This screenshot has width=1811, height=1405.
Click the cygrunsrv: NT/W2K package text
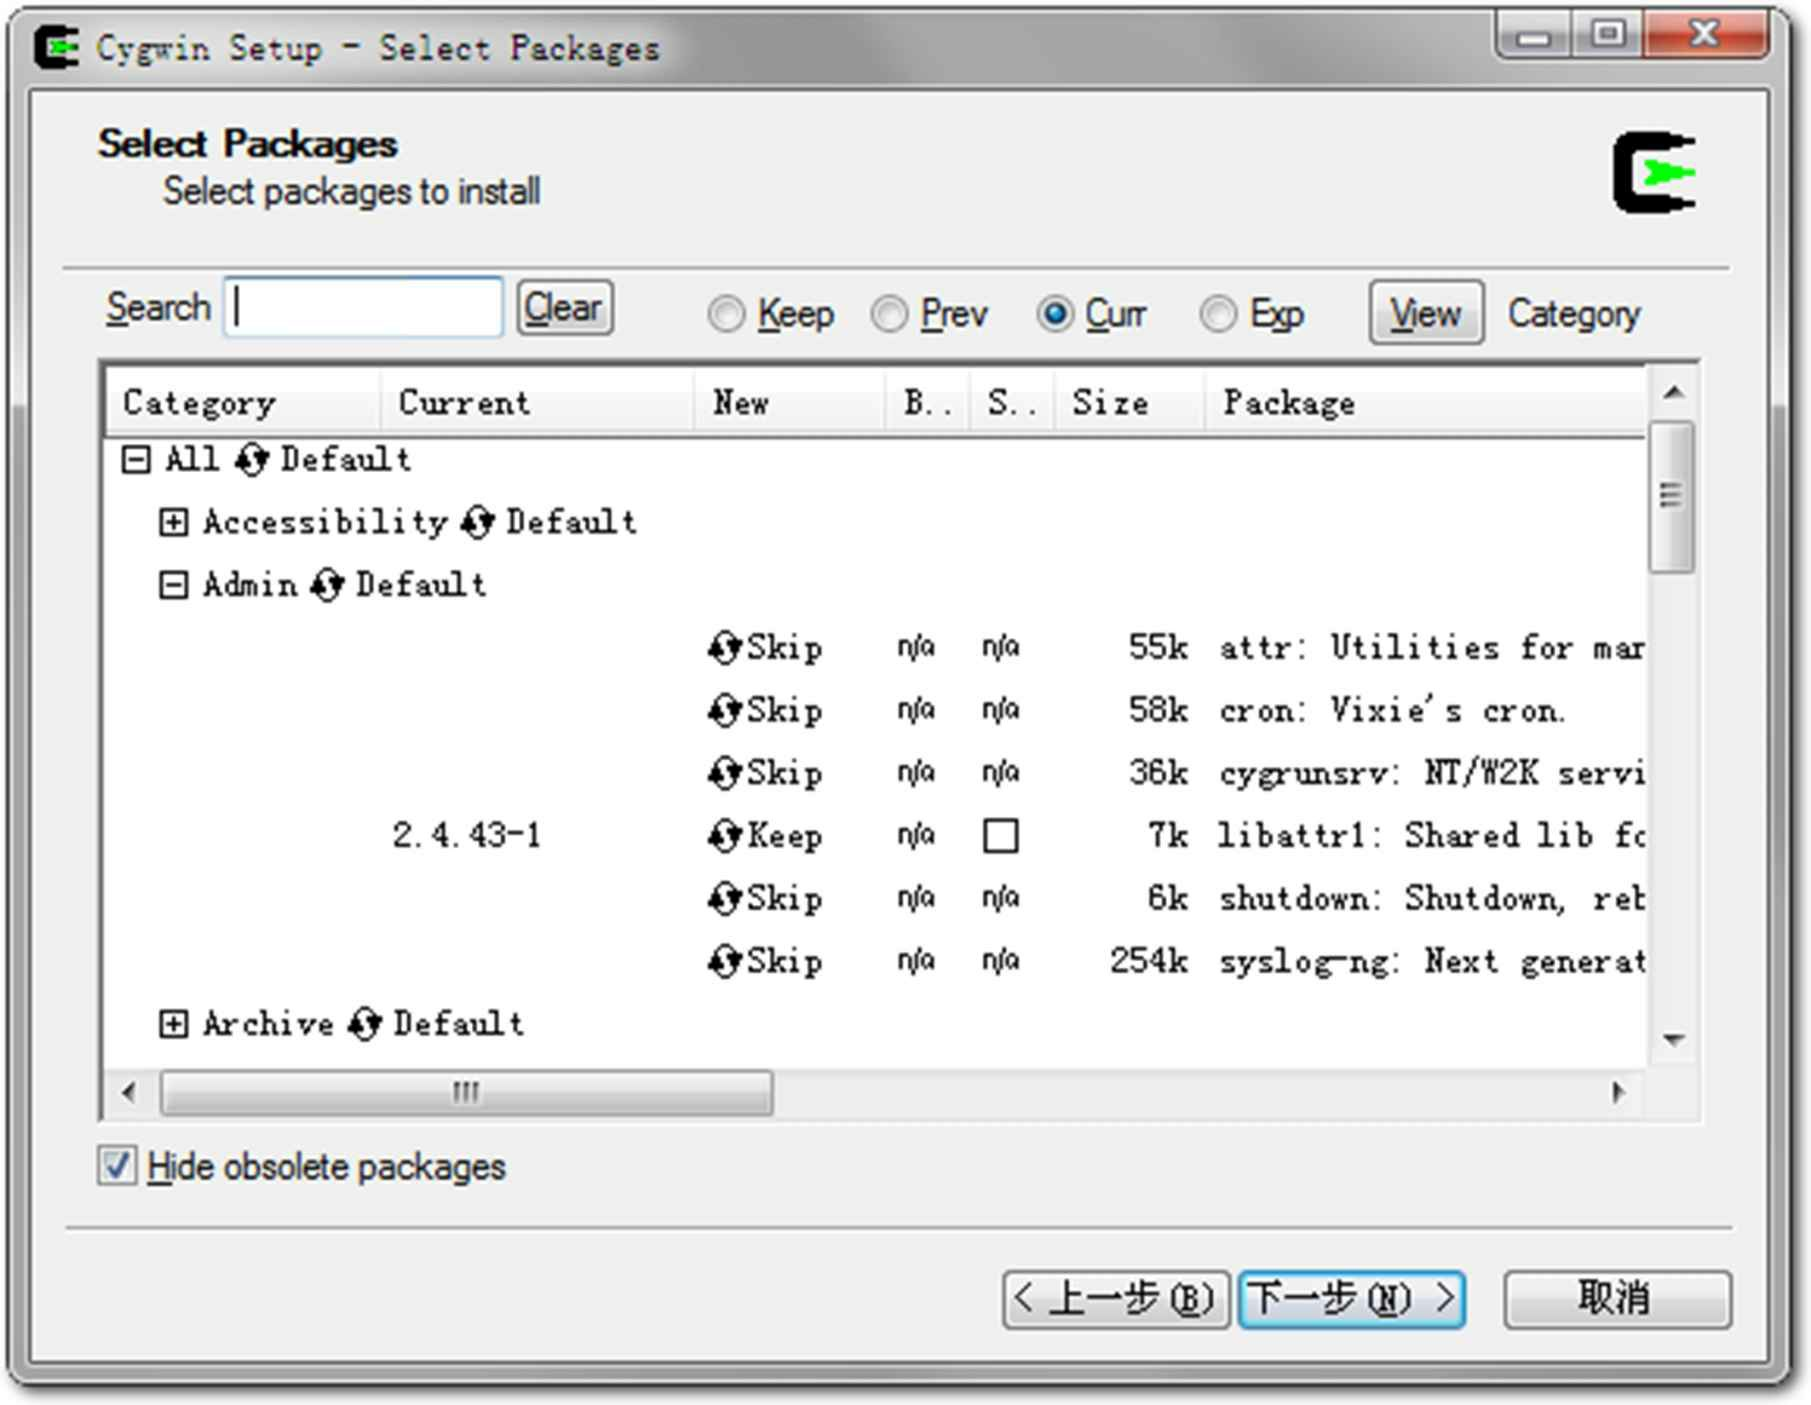click(1431, 774)
